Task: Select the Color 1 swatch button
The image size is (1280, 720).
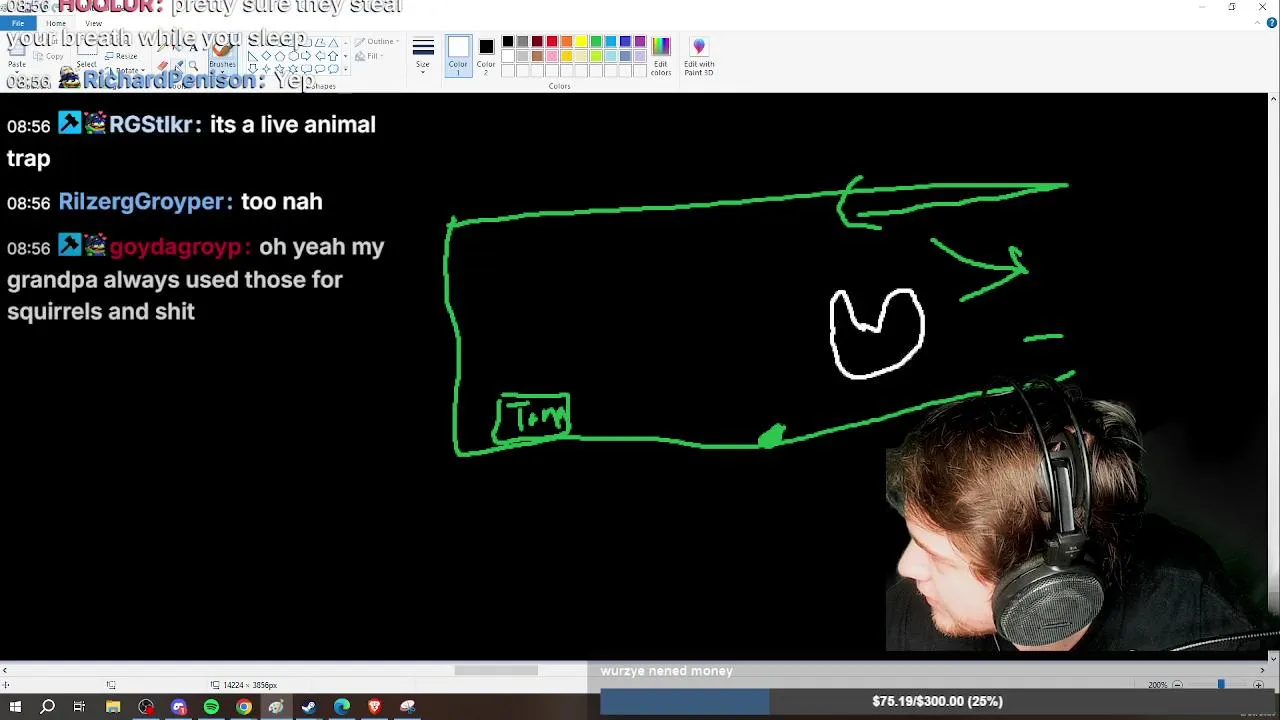Action: pyautogui.click(x=458, y=56)
